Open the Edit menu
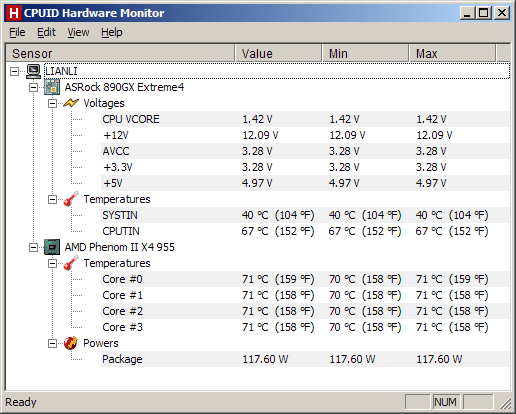This screenshot has width=516, height=414. tap(46, 32)
